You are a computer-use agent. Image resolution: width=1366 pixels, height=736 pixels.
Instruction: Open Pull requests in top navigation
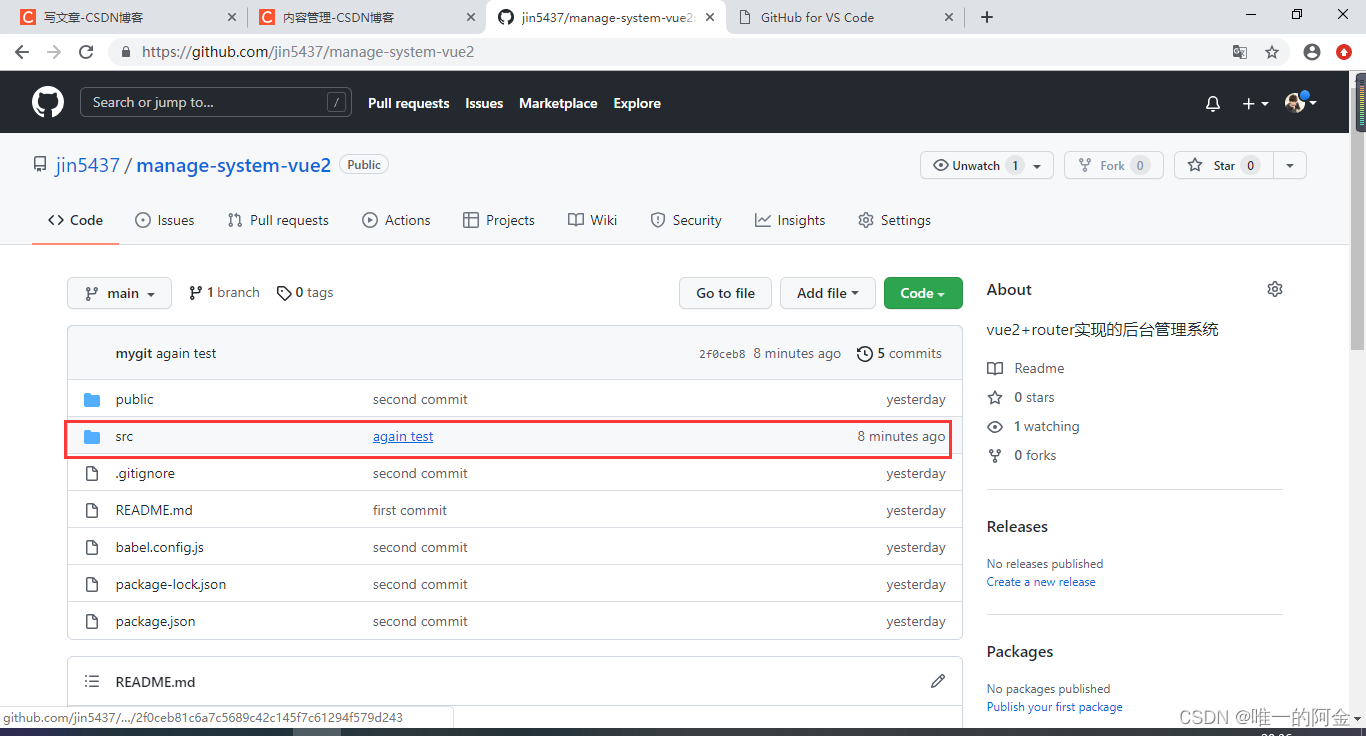(409, 103)
